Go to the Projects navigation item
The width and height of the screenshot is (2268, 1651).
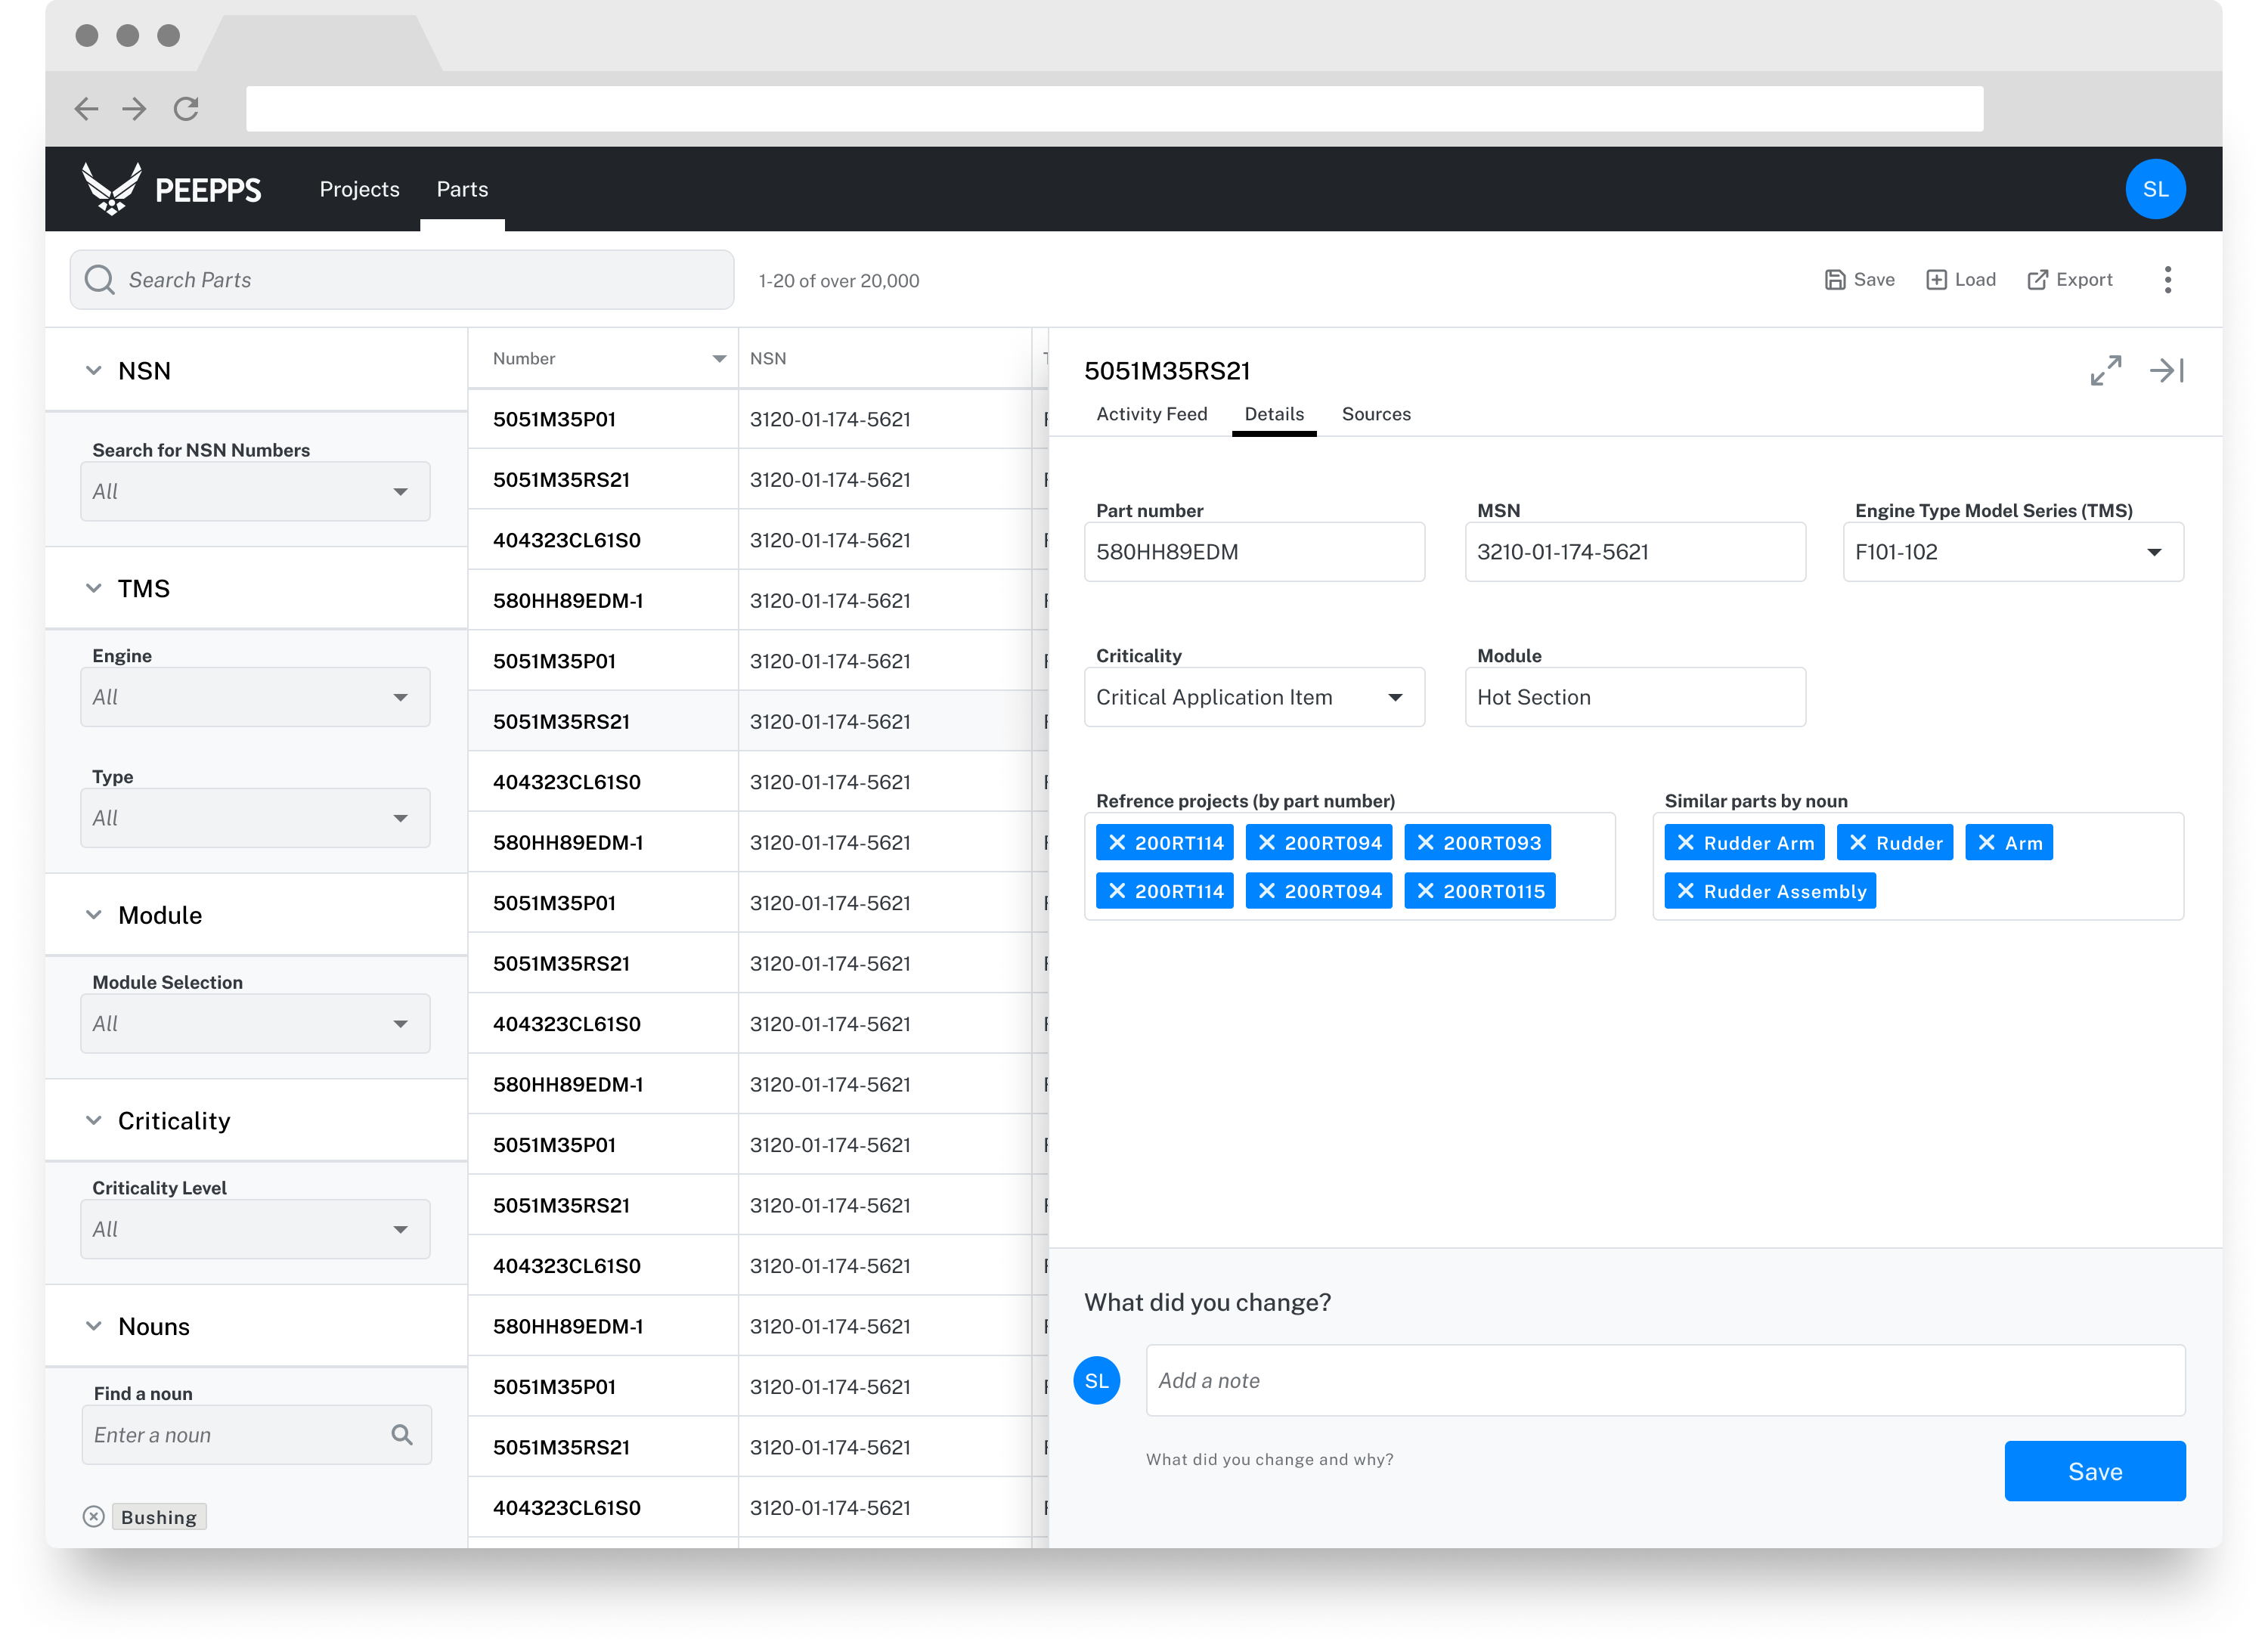tap(359, 189)
